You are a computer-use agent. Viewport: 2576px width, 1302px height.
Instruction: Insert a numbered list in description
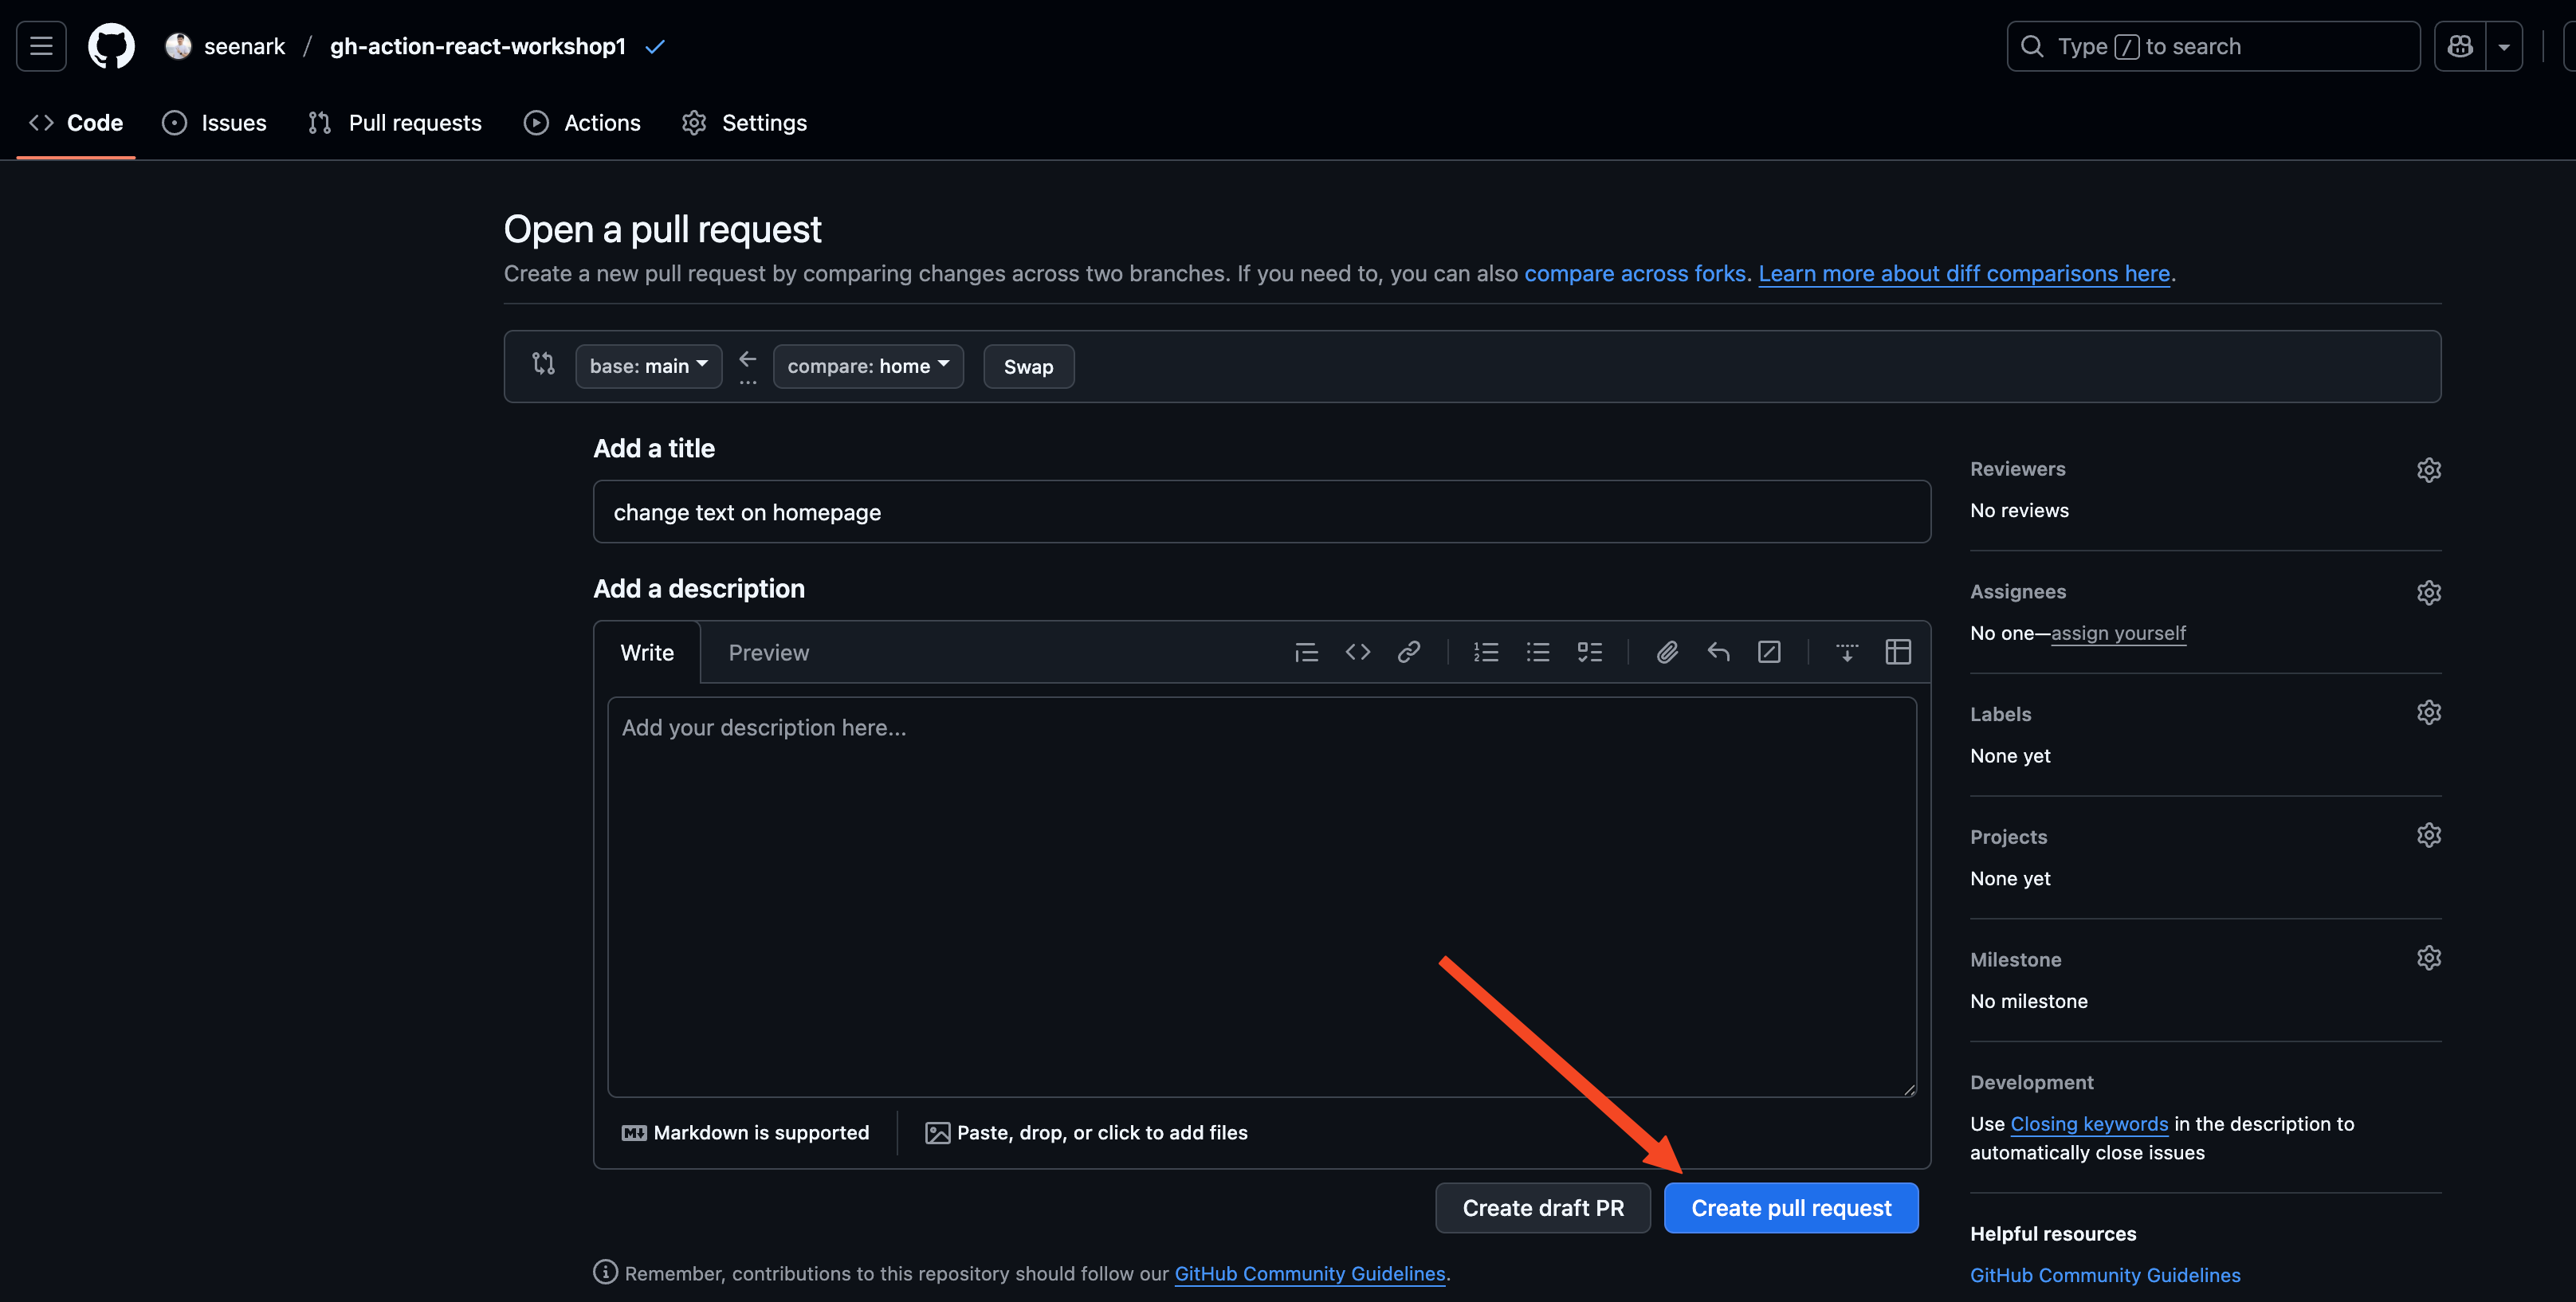coord(1485,652)
